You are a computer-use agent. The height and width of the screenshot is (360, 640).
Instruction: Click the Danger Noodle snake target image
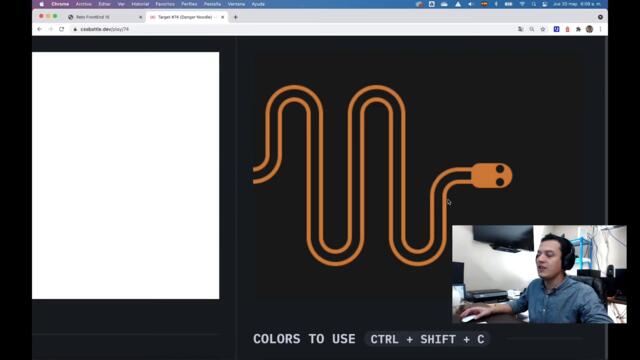[382, 176]
